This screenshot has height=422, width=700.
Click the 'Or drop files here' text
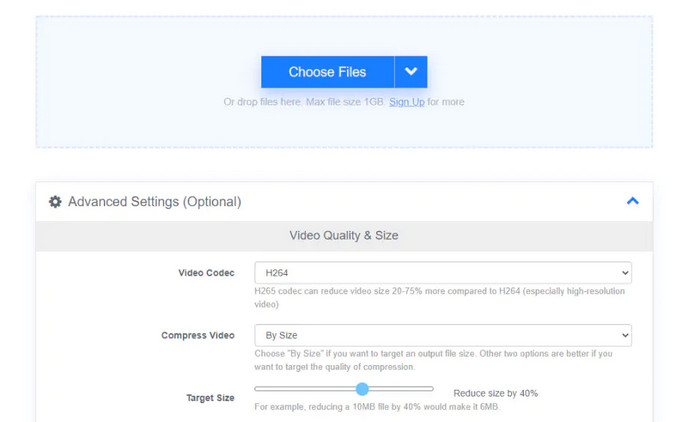pos(303,102)
